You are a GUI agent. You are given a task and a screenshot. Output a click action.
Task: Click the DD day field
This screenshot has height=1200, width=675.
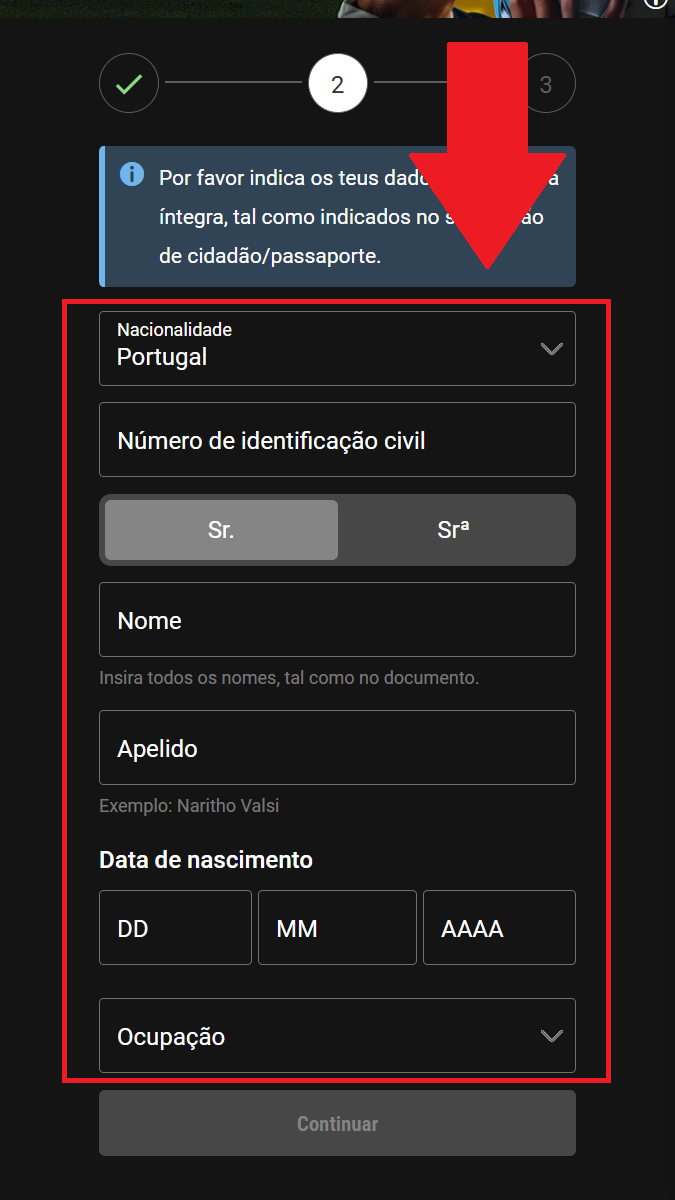click(x=175, y=928)
